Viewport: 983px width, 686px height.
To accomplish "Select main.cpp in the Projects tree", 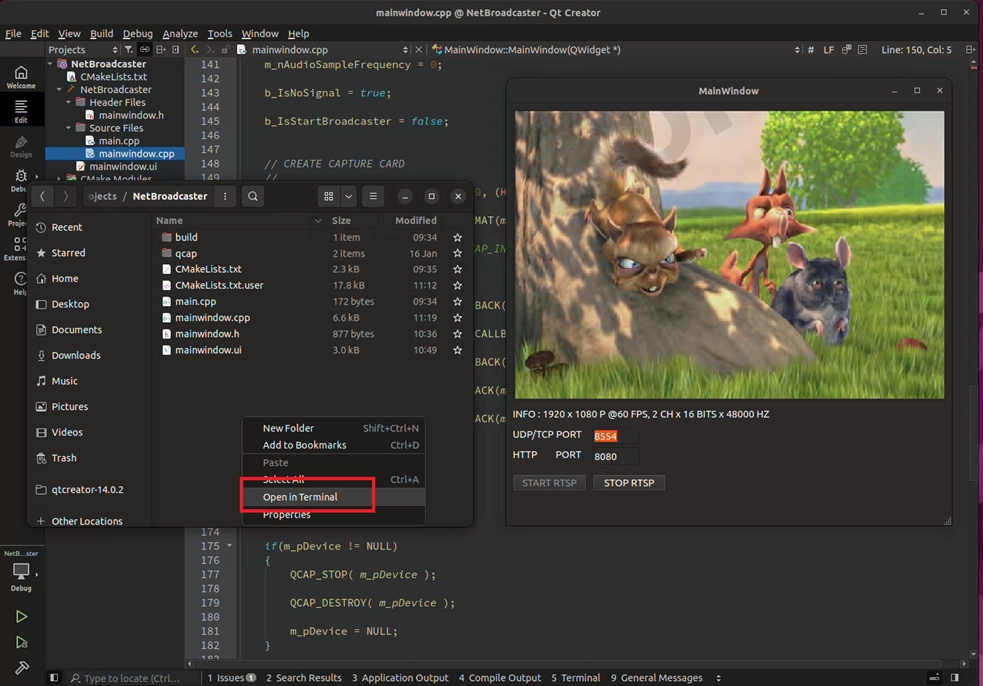I will [118, 141].
